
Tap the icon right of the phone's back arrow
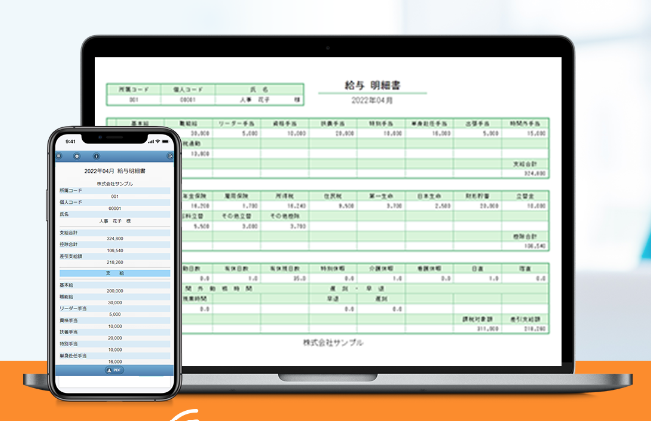coord(77,157)
